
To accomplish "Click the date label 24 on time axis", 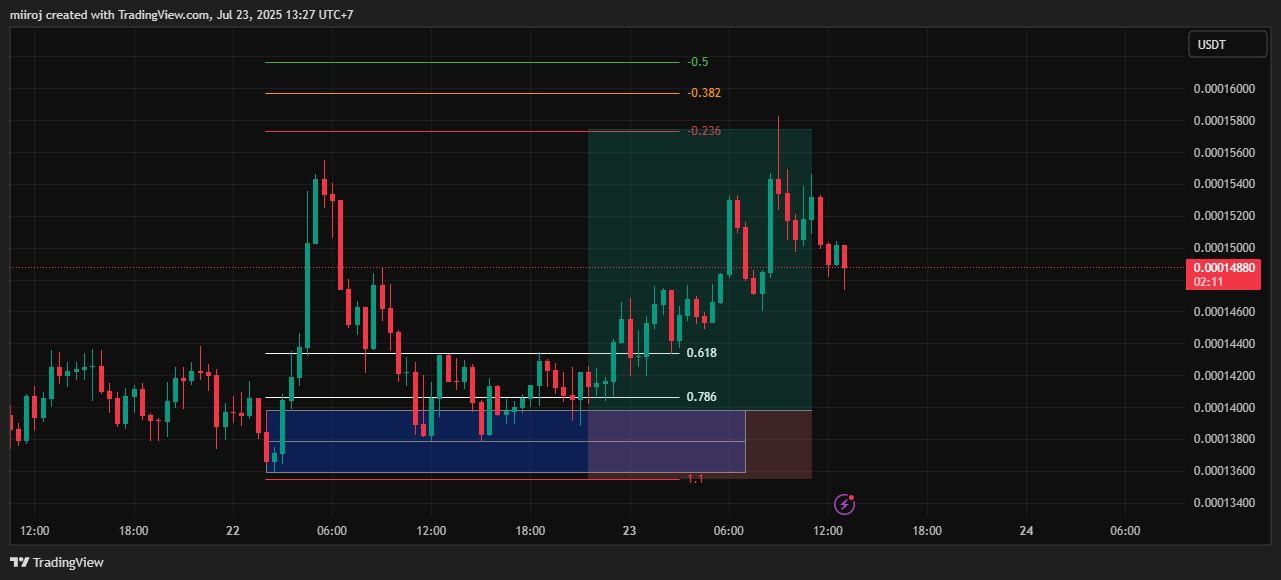I will click(1026, 531).
